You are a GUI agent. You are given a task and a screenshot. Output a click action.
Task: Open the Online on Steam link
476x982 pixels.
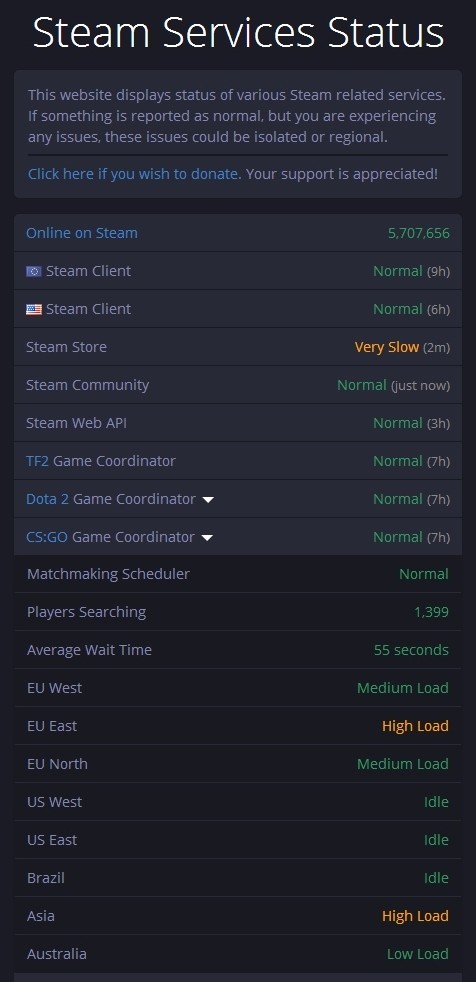click(x=81, y=233)
